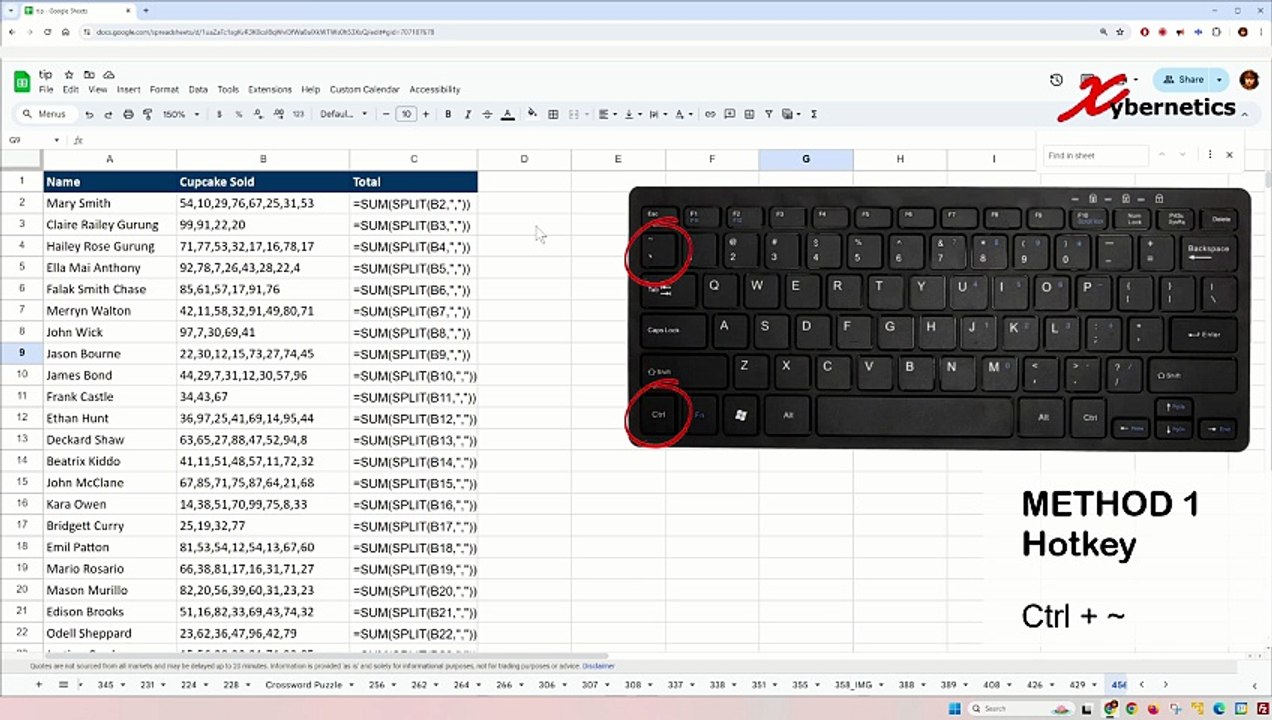Toggle Bold formatting
The width and height of the screenshot is (1272, 720).
(x=448, y=115)
